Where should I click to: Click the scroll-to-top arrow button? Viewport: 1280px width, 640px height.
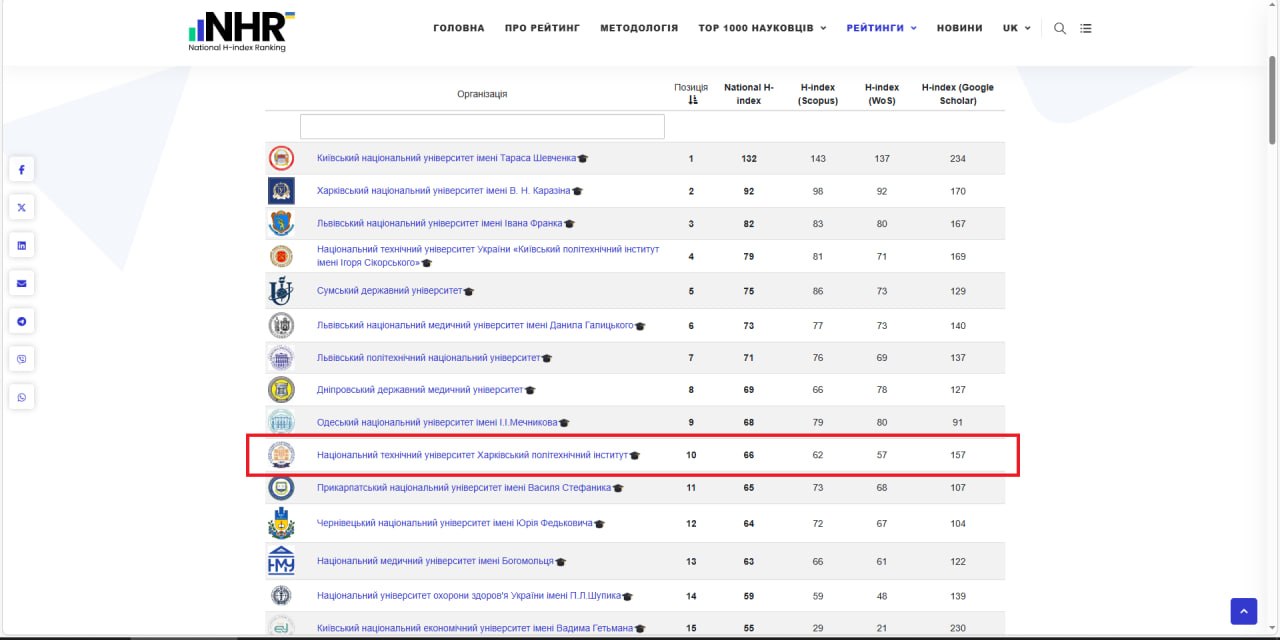[x=1243, y=610]
